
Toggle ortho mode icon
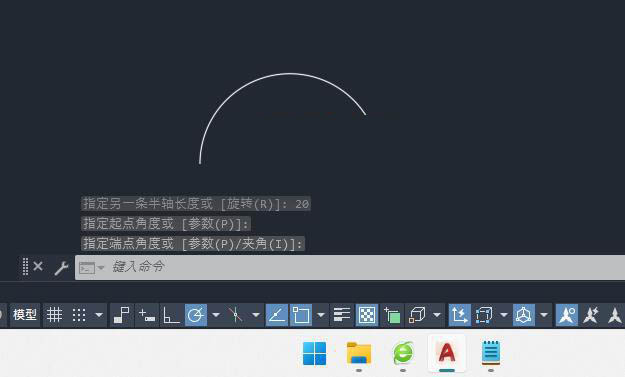pos(171,315)
